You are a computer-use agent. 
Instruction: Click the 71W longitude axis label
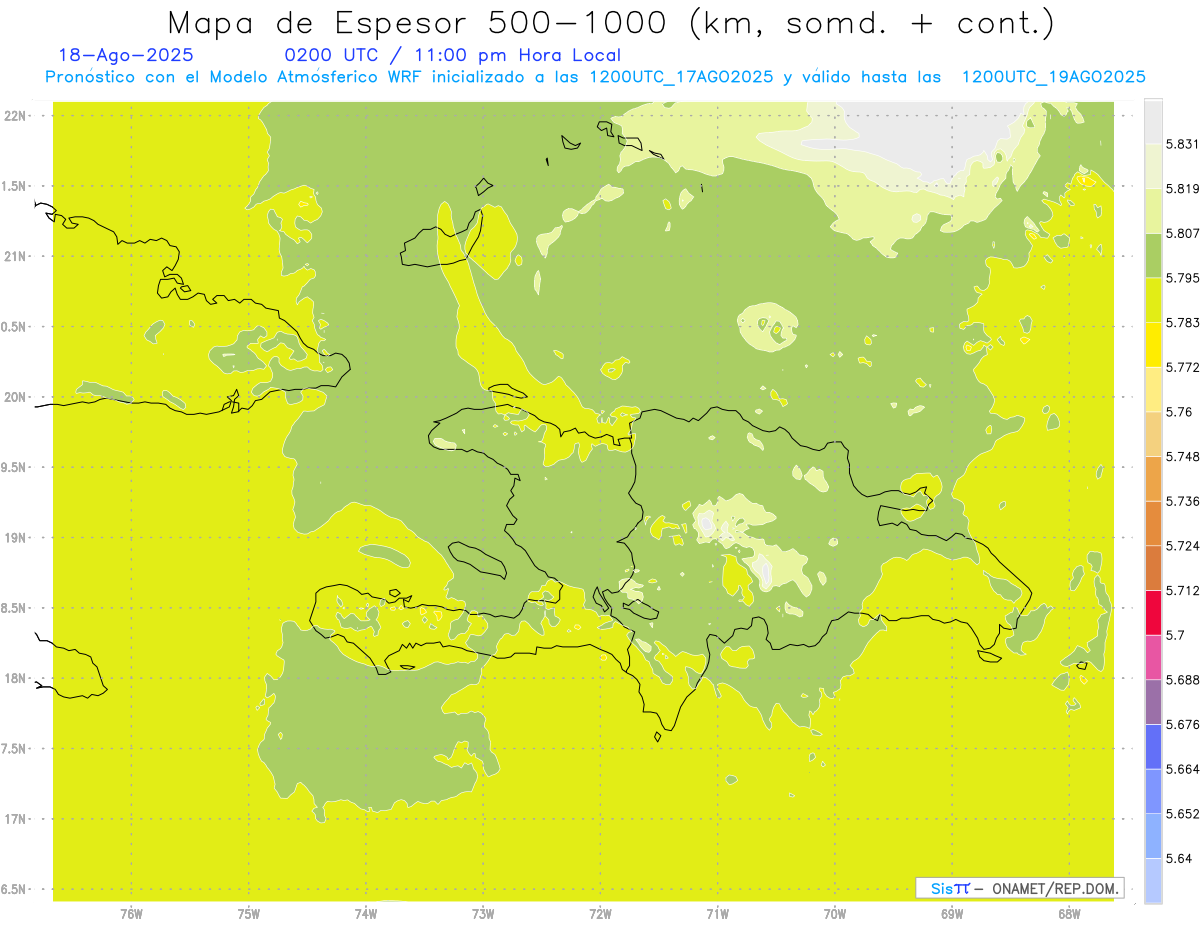point(717,914)
